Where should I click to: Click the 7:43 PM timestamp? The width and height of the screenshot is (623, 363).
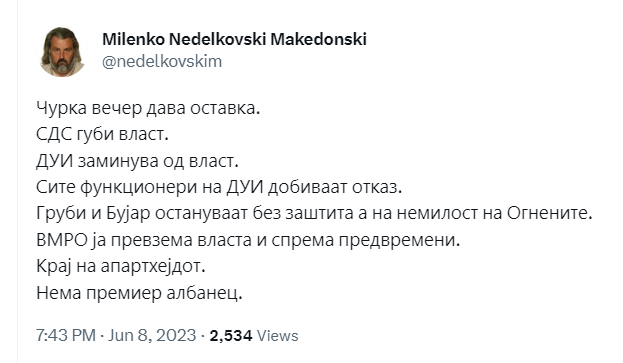66,336
